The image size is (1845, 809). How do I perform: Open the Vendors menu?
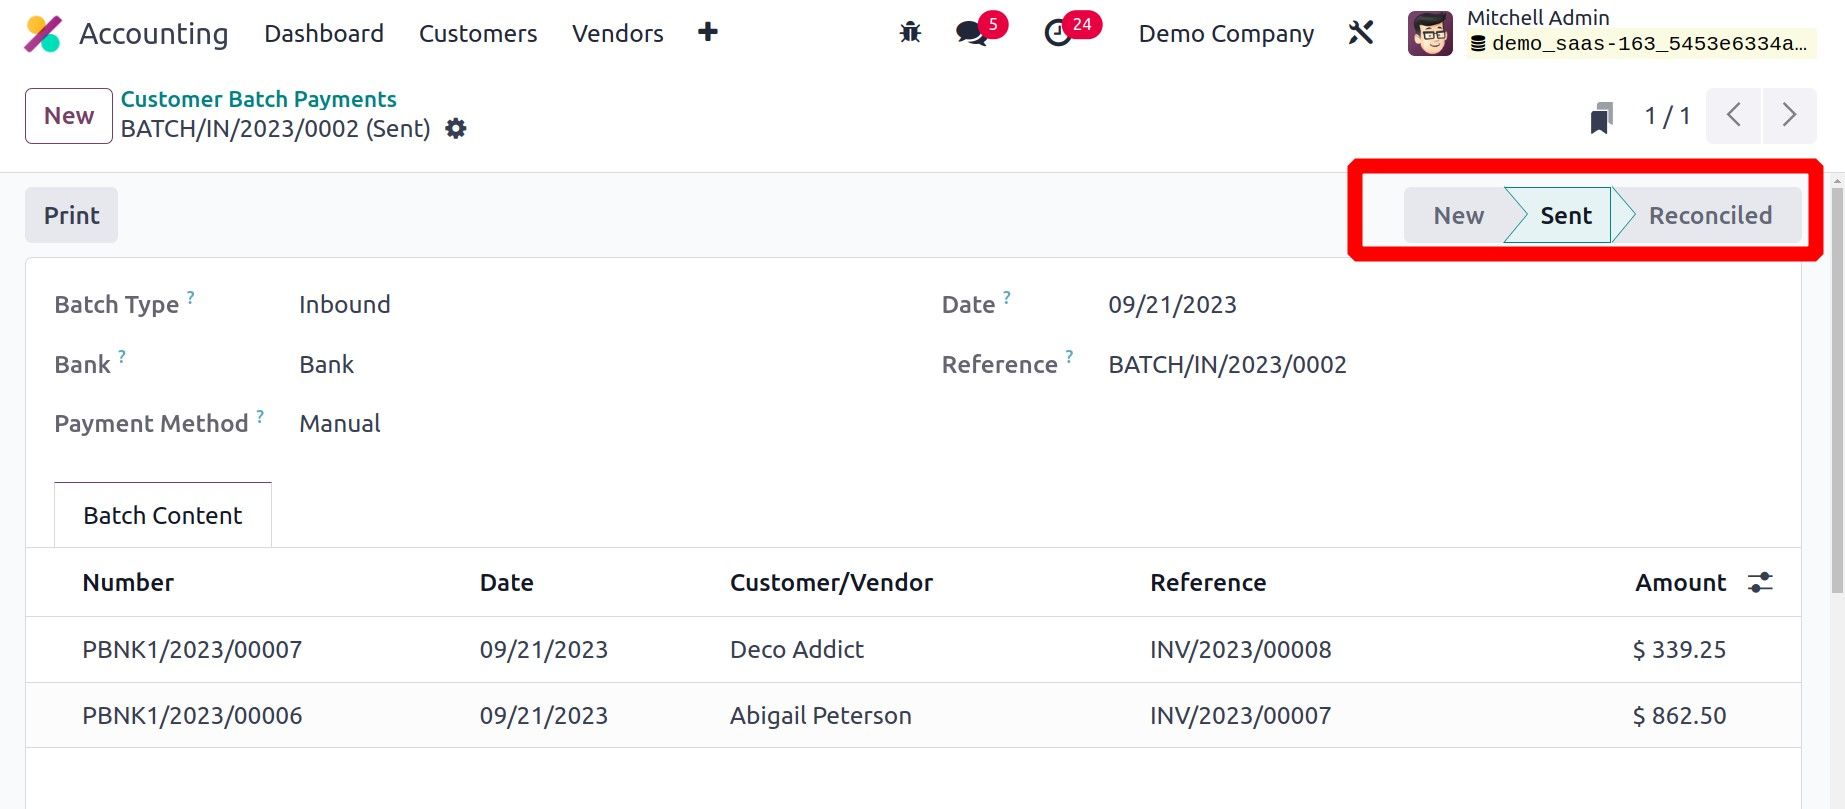point(618,34)
